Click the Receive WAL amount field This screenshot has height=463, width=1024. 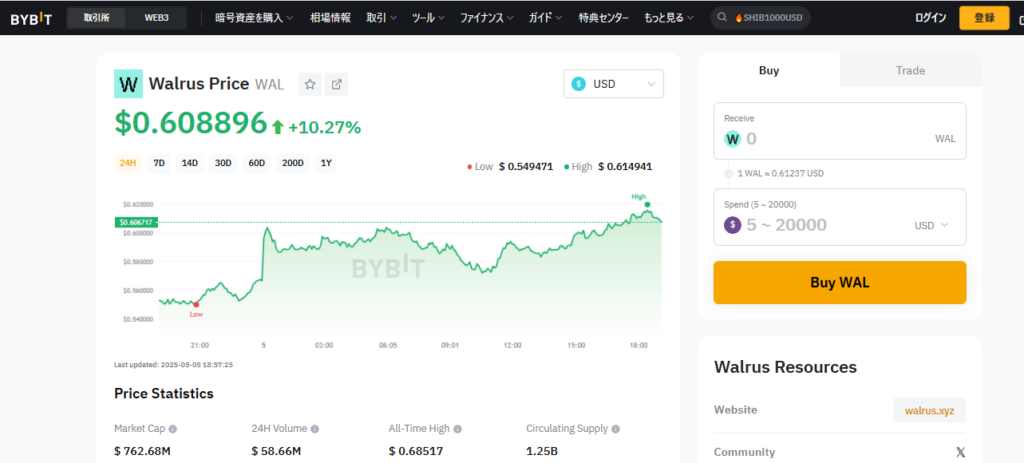pyautogui.click(x=835, y=139)
